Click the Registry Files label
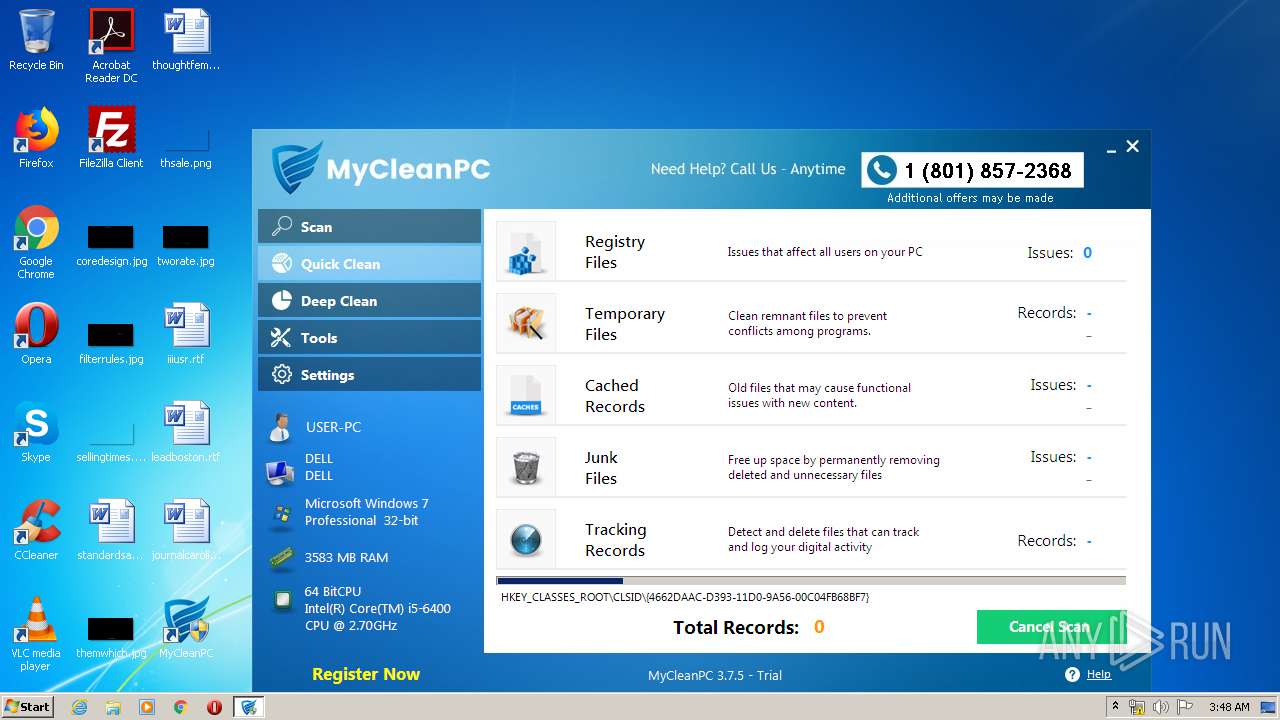Screen dimensions: 1280x720 point(615,252)
